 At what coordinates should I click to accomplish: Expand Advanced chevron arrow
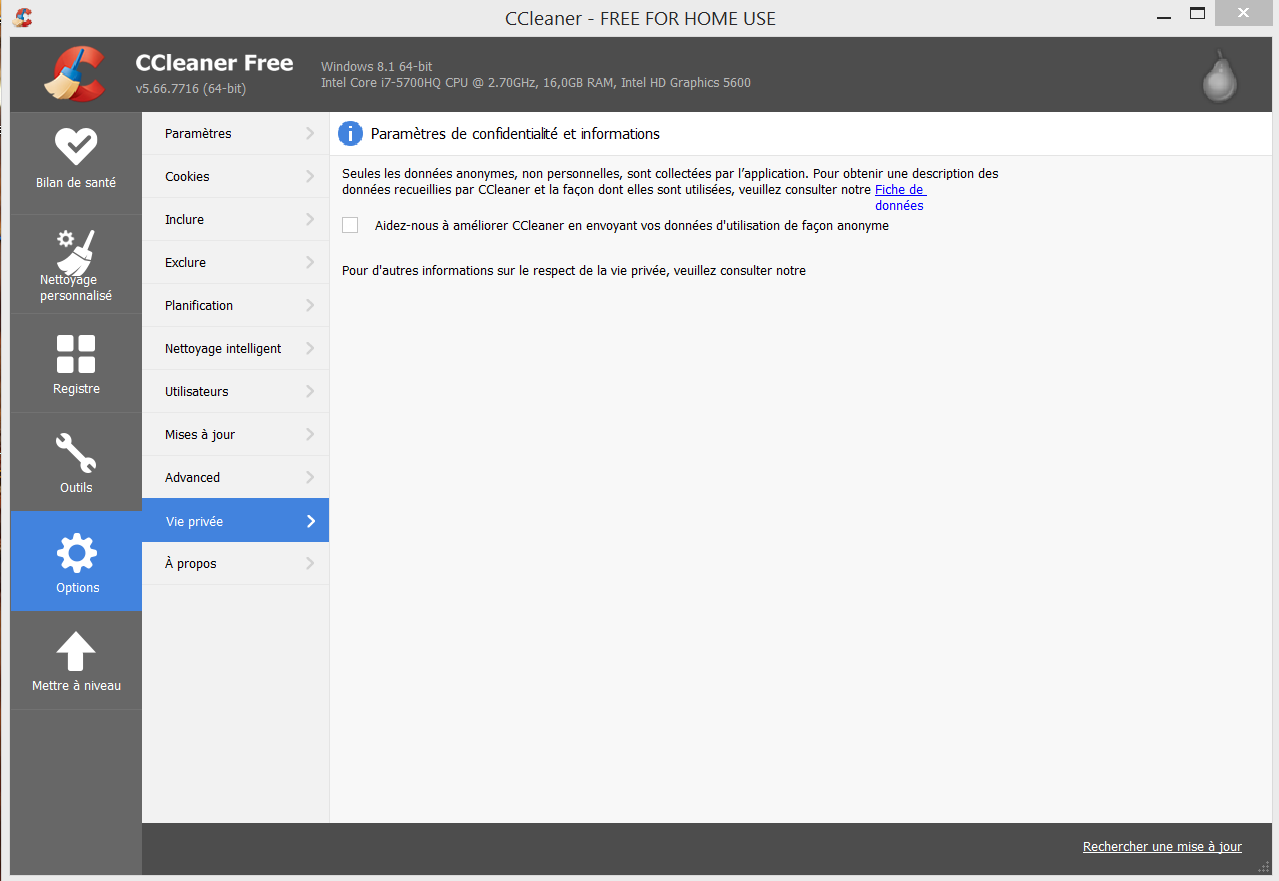[310, 477]
